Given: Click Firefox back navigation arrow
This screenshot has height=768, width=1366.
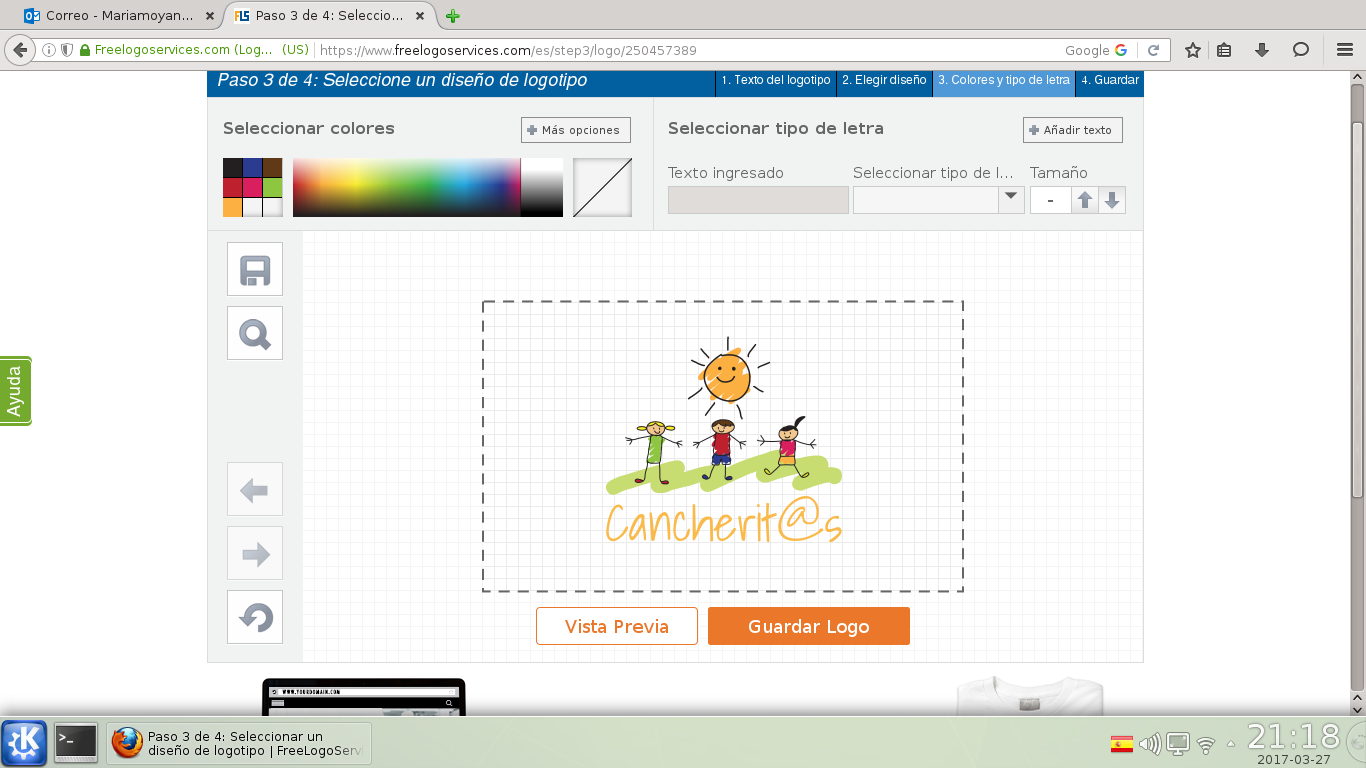Looking at the screenshot, I should click(20, 50).
